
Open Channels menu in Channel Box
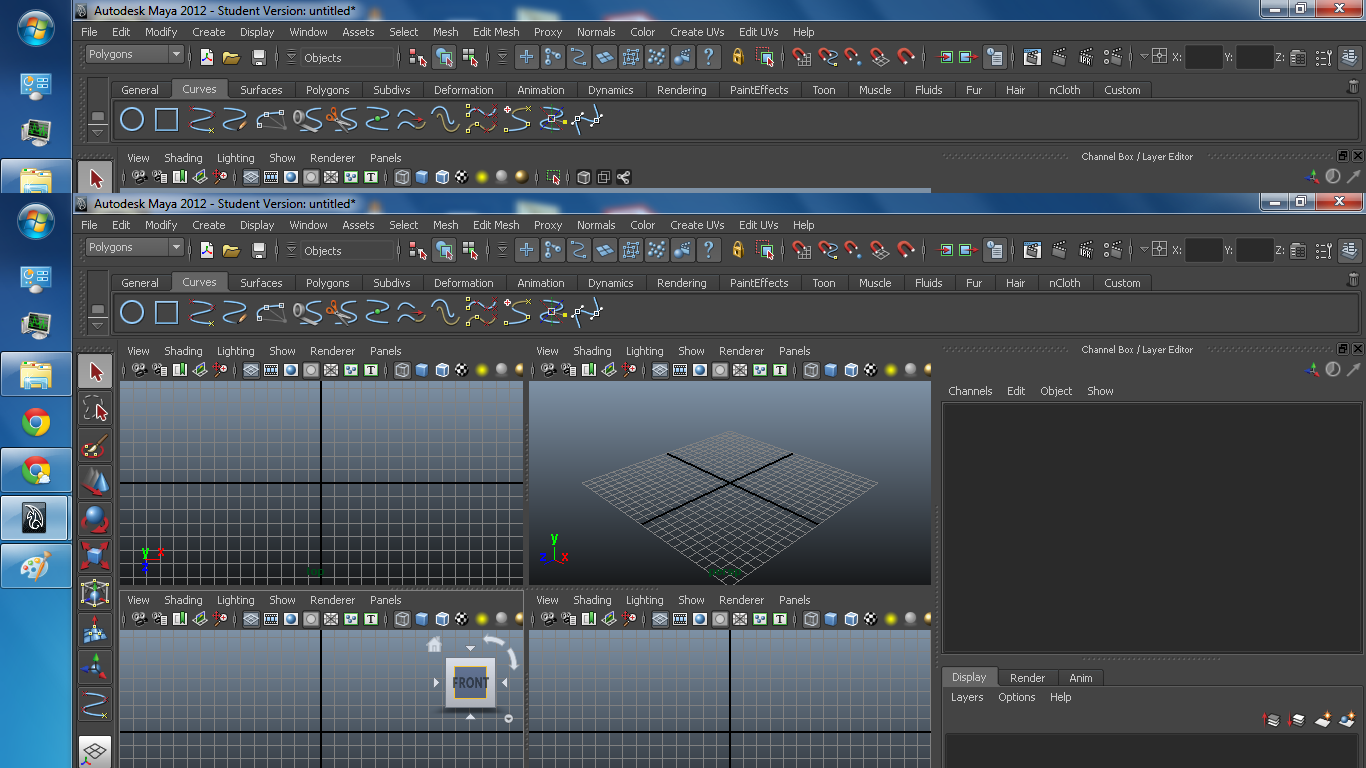pos(970,391)
